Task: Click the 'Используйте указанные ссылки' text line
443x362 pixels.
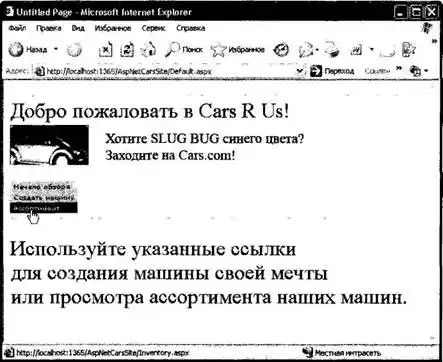Action: coord(153,250)
